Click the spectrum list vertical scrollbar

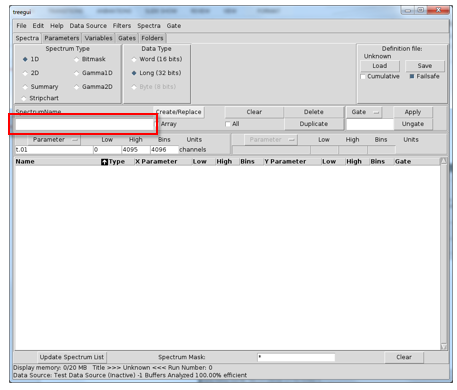pos(443,254)
